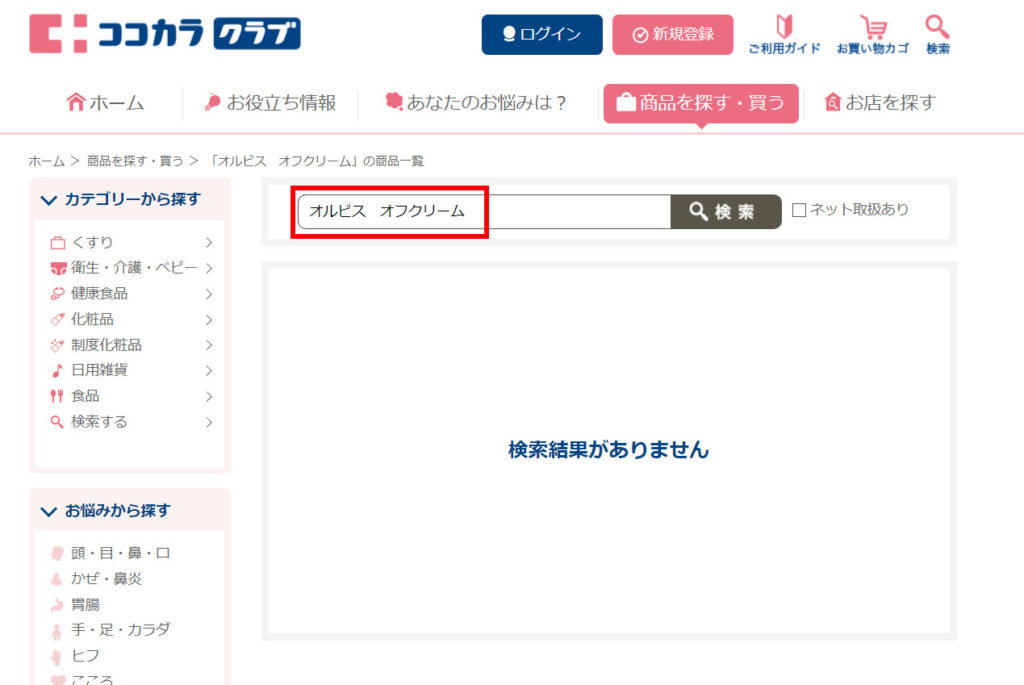The height and width of the screenshot is (685, 1024).
Task: Expand the くすり category arrow
Action: [209, 243]
